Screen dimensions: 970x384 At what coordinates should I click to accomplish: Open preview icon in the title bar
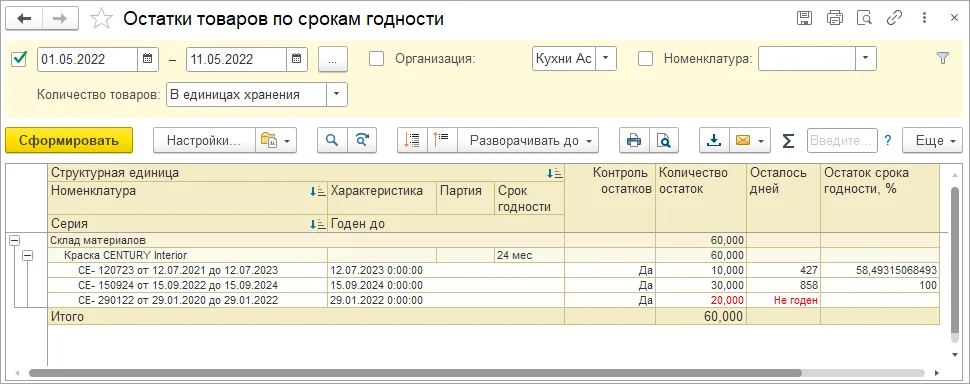[x=864, y=18]
